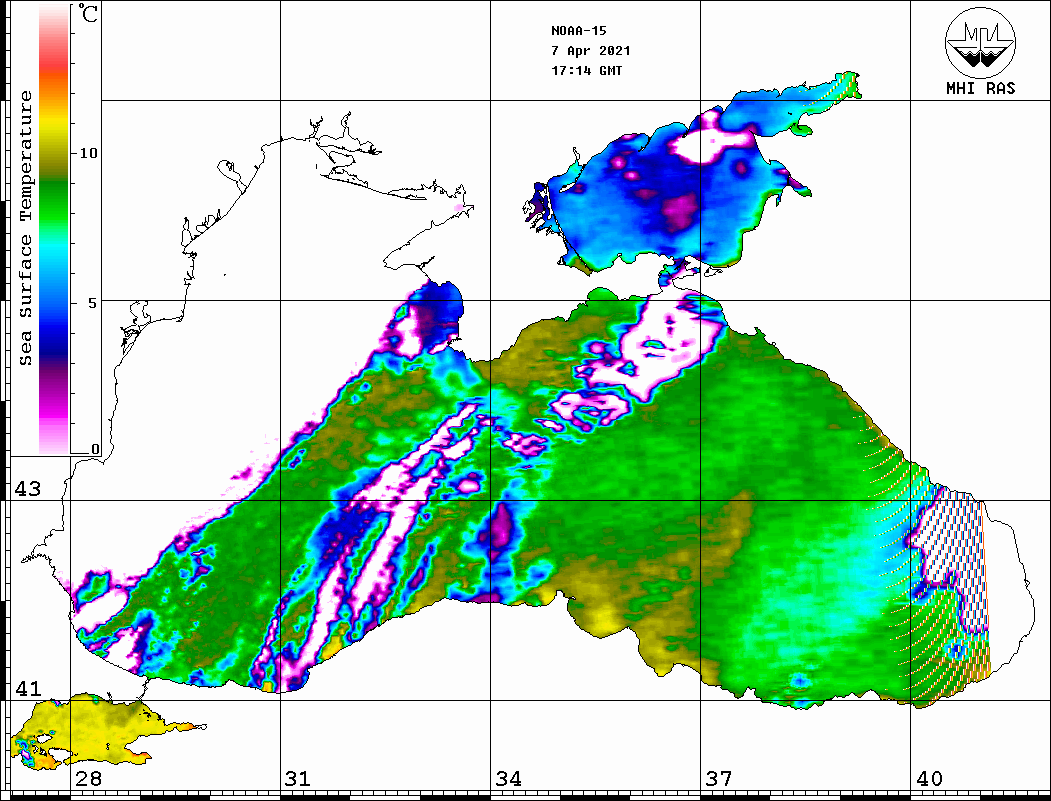Click the '°C' unit label

88,13
